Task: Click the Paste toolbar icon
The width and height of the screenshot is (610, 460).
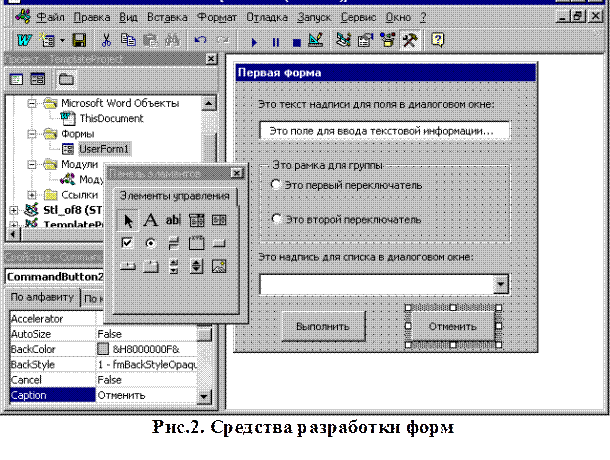Action: [150, 40]
